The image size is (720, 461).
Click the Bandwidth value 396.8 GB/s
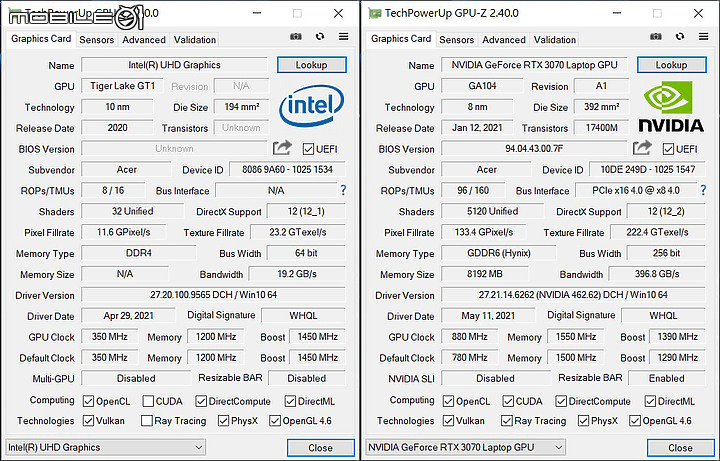657,274
